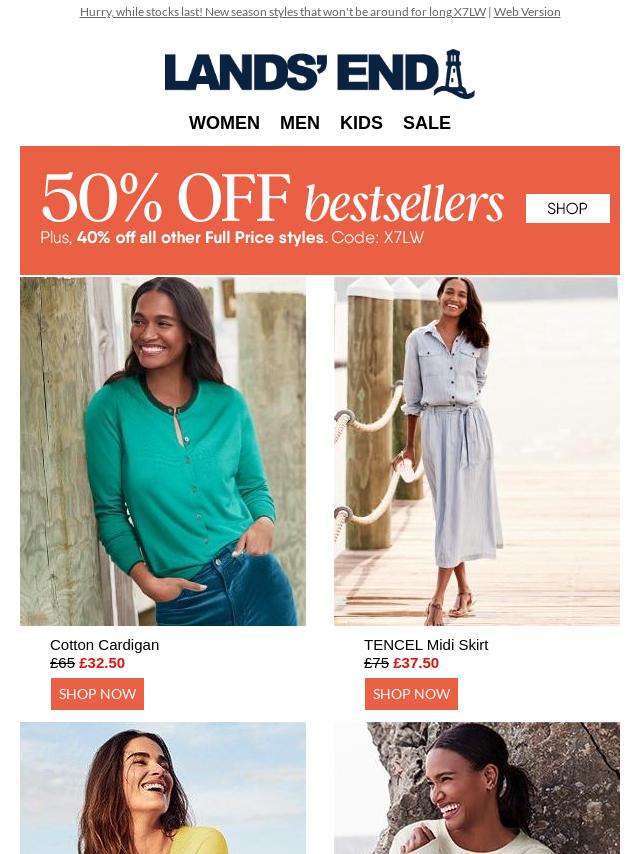Select the KIDS navigation link
The height and width of the screenshot is (854, 640).
[361, 123]
